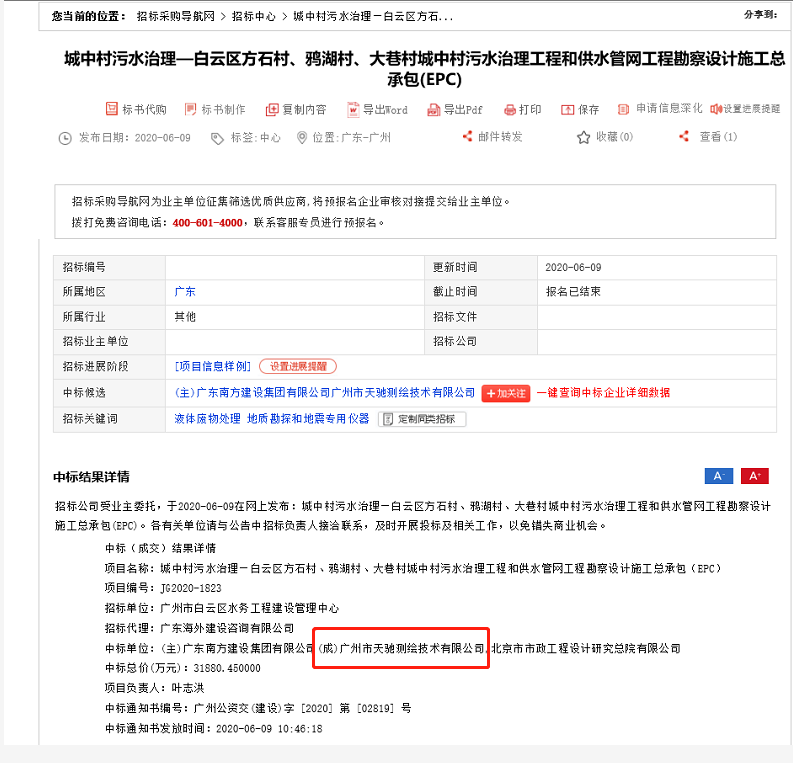Decrease font size with blue A- button
This screenshot has height=763, width=793.
[718, 476]
